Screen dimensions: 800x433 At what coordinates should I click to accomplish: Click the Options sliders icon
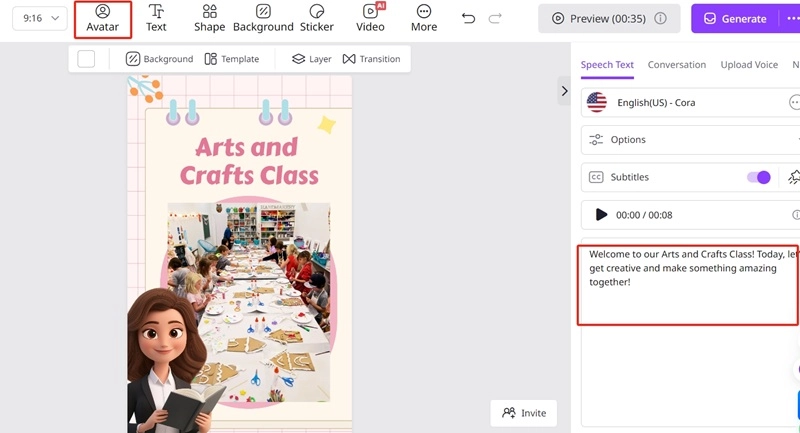click(596, 140)
